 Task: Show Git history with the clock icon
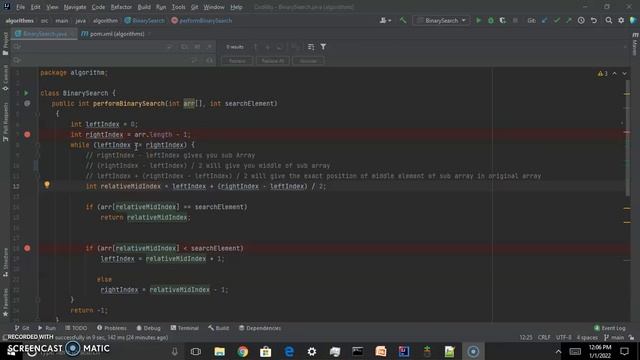click(x=581, y=20)
